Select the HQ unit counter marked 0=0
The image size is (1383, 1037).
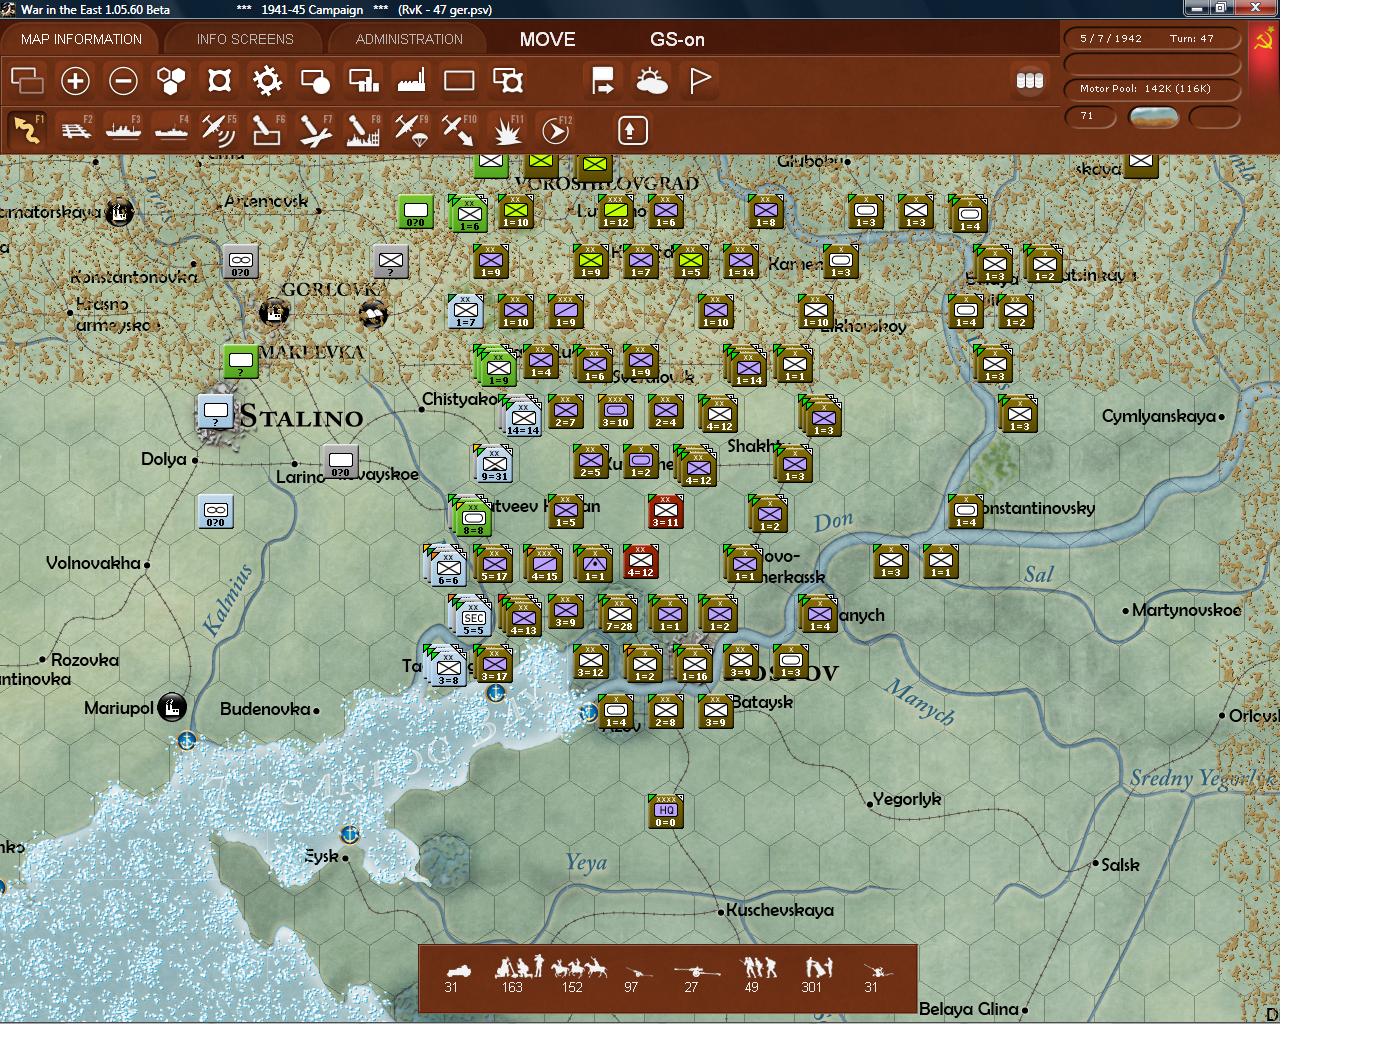coord(666,812)
